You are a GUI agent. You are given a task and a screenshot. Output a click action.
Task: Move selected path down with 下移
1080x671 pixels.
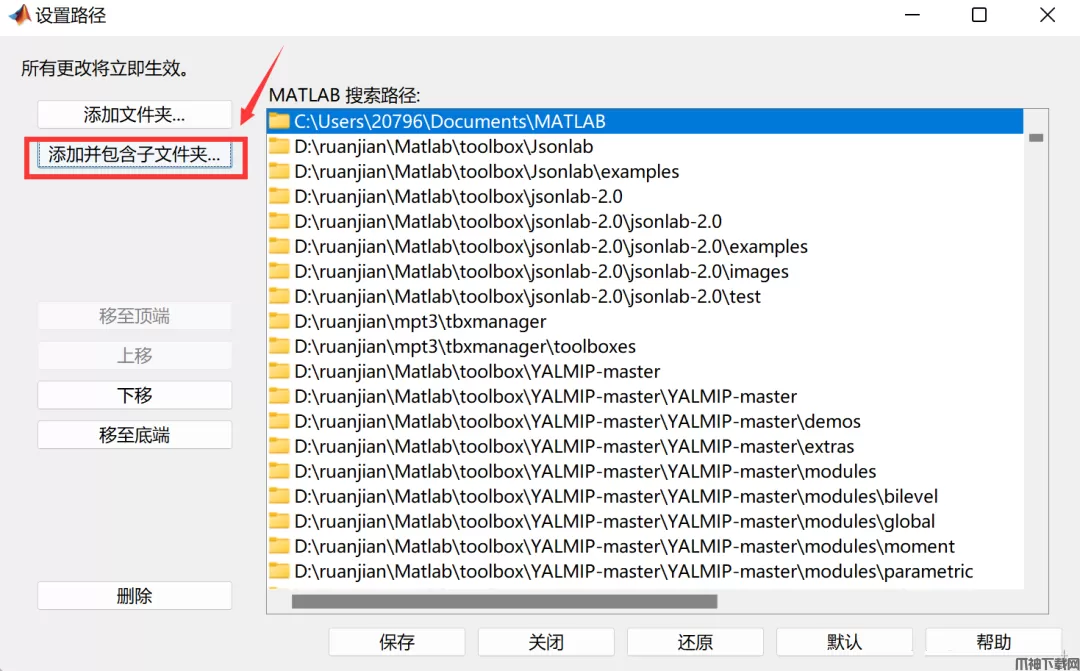[x=134, y=395]
